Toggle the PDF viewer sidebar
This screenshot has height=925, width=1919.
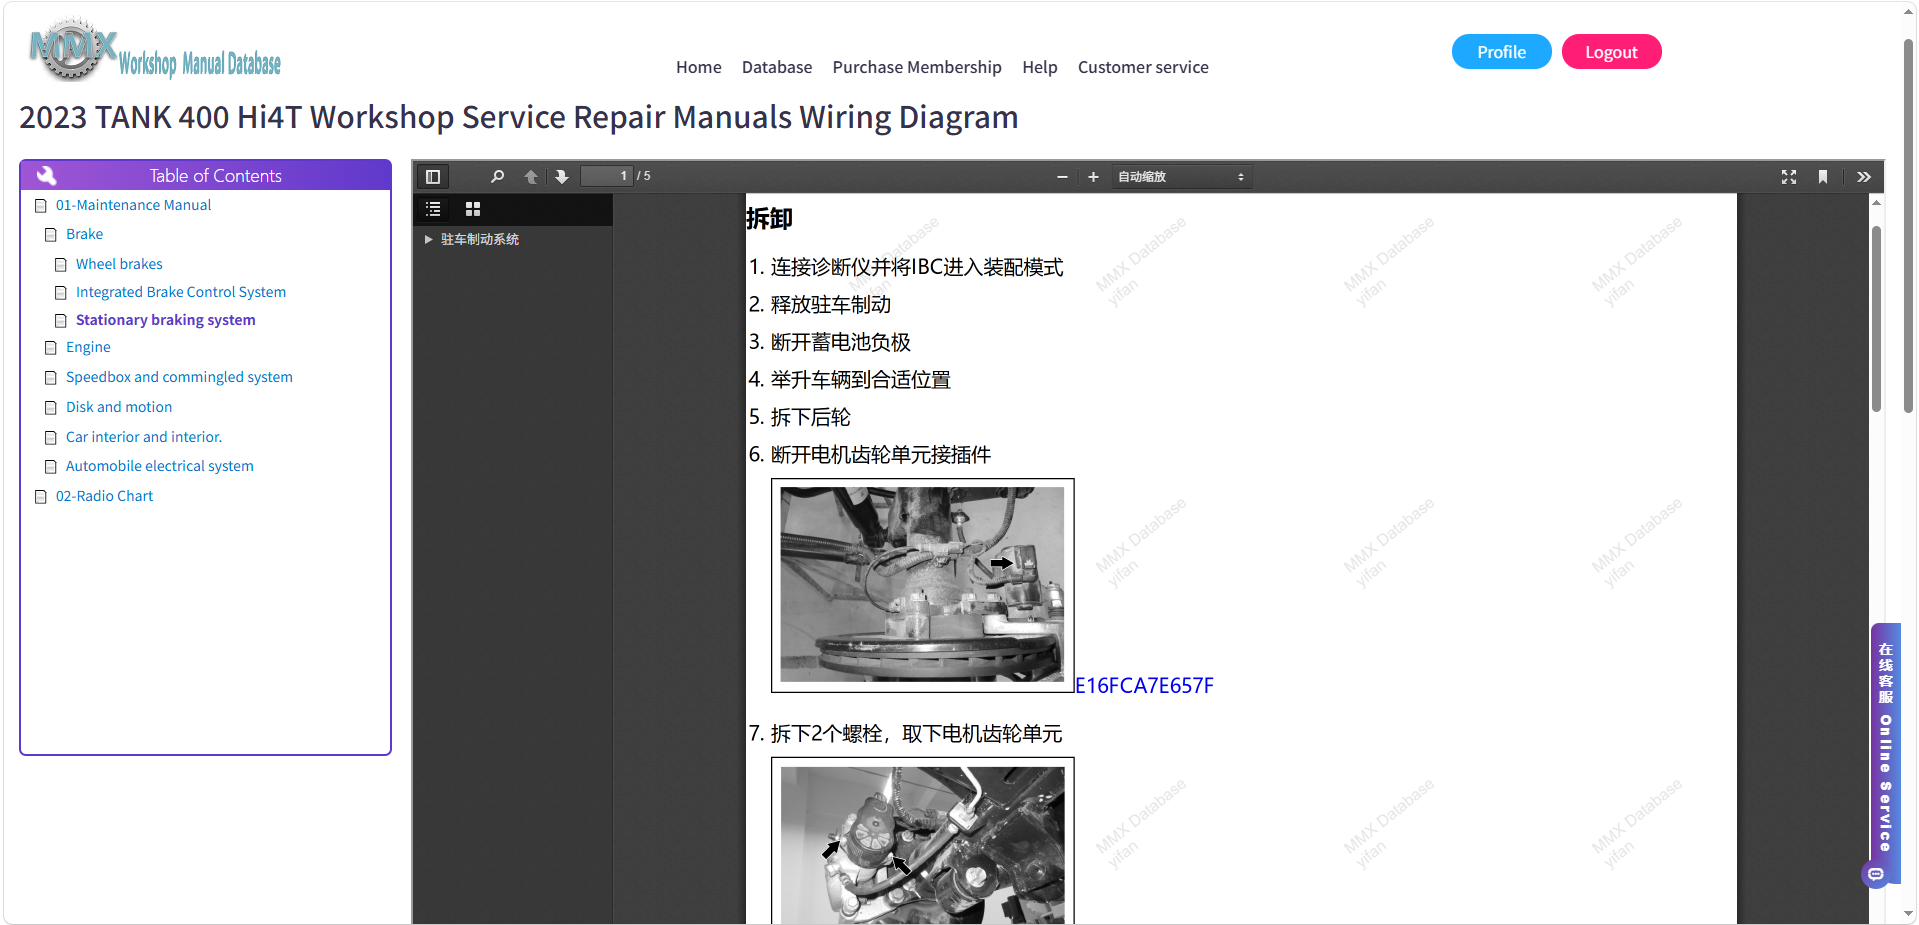(433, 177)
